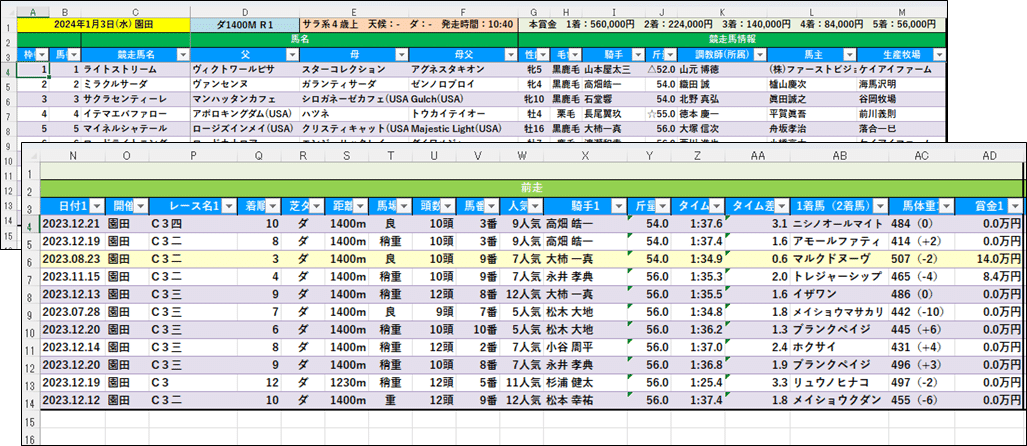Open the 母 column filter arrow

(x=401, y=54)
